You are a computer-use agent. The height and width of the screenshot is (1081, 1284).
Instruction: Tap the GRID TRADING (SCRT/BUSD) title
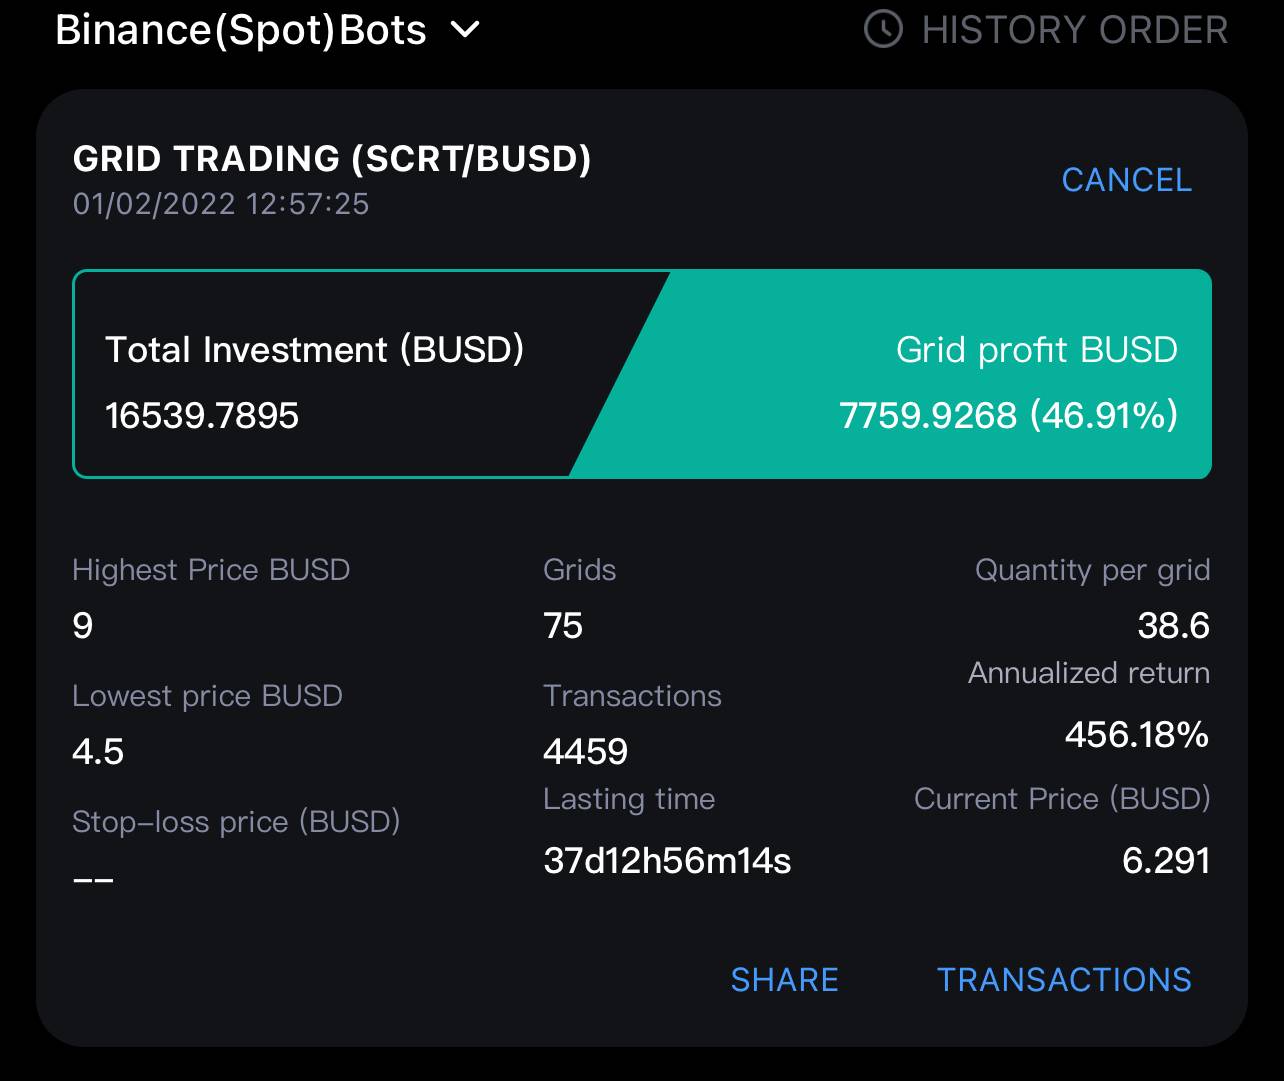click(332, 158)
